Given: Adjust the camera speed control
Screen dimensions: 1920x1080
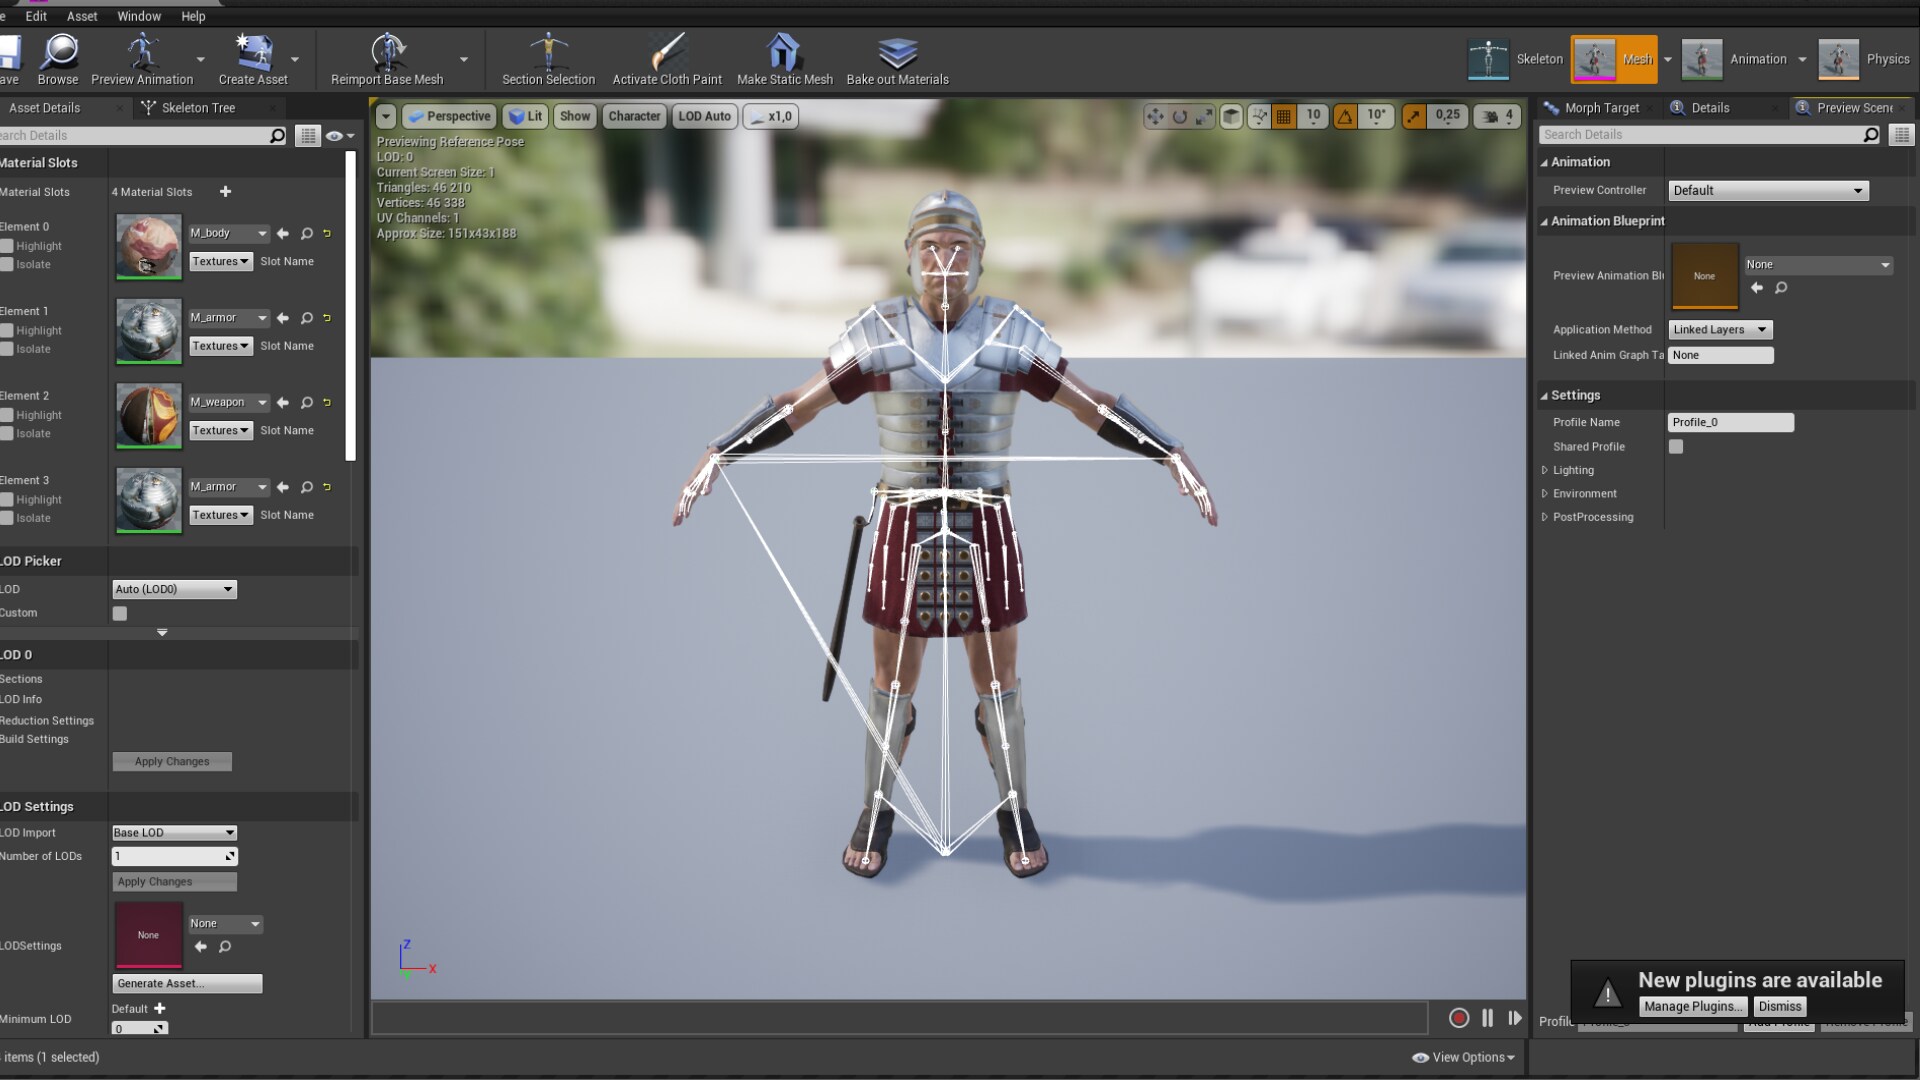Looking at the screenshot, I should (1497, 116).
